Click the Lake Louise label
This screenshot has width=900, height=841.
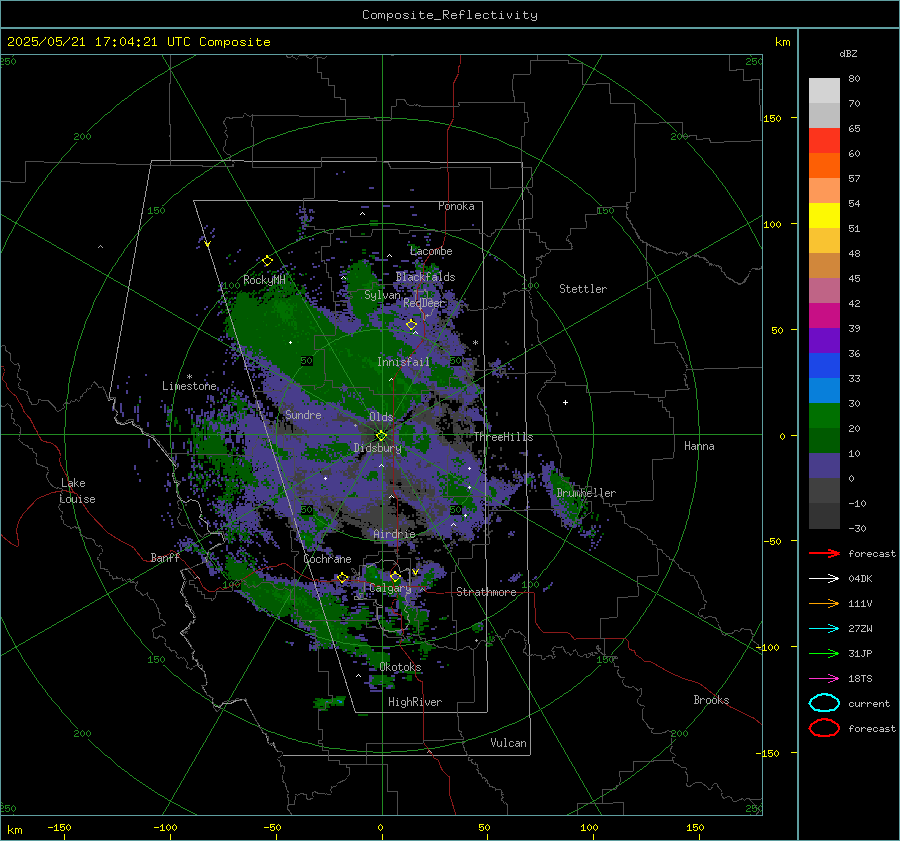(77, 491)
